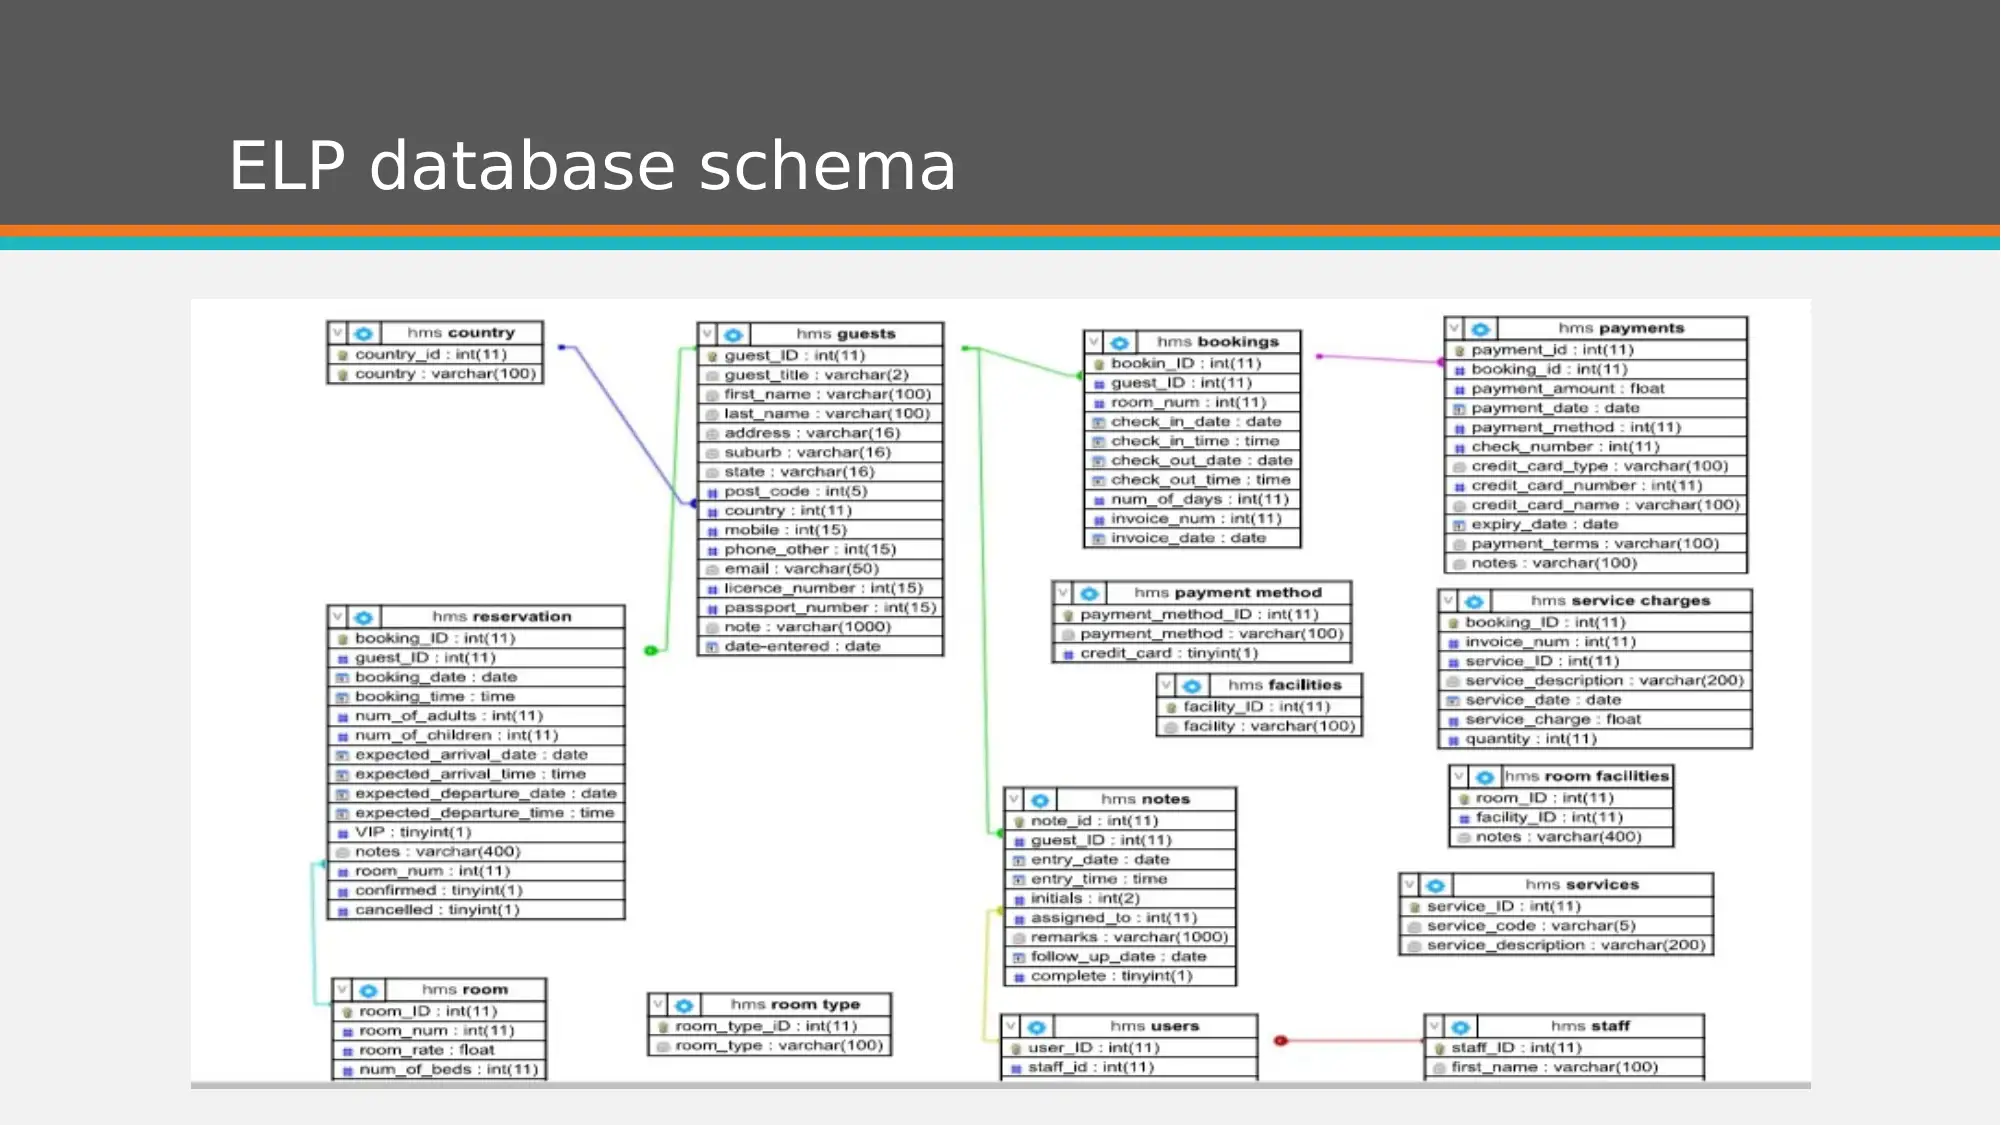
Task: Click key icon beside bookin_ID in bookings
Action: tap(1098, 364)
